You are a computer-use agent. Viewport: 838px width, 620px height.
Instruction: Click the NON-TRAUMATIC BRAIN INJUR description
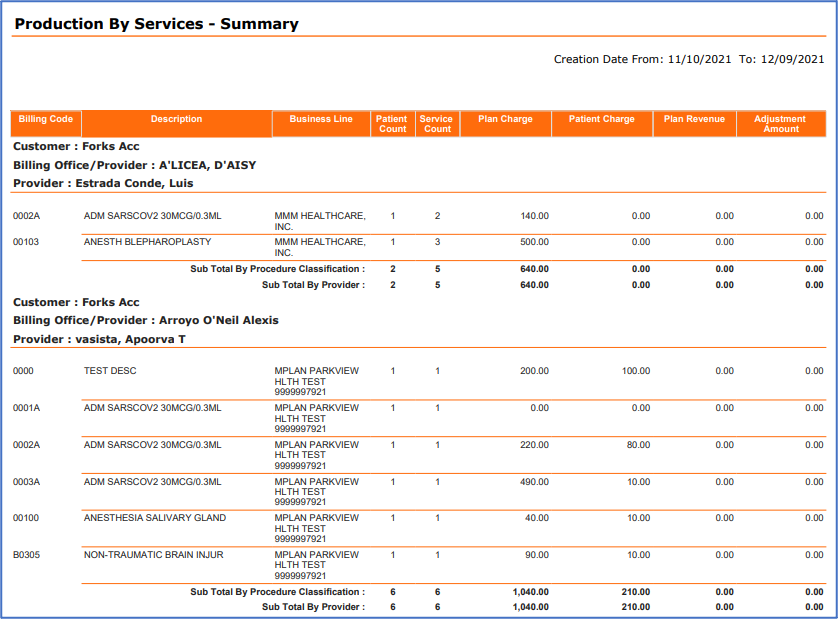tap(153, 555)
